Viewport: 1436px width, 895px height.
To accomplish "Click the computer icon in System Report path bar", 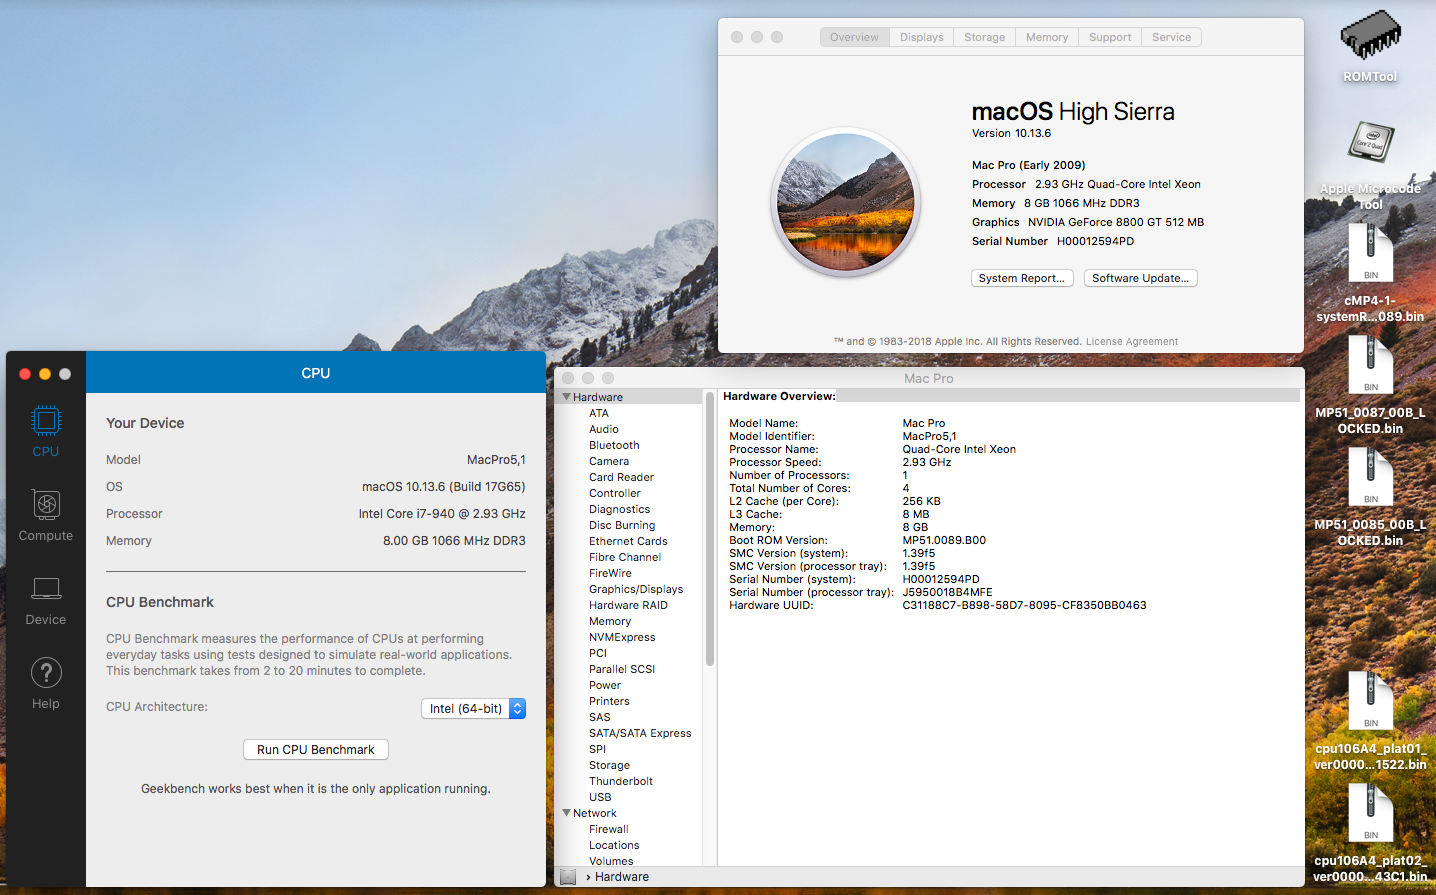I will 568,877.
